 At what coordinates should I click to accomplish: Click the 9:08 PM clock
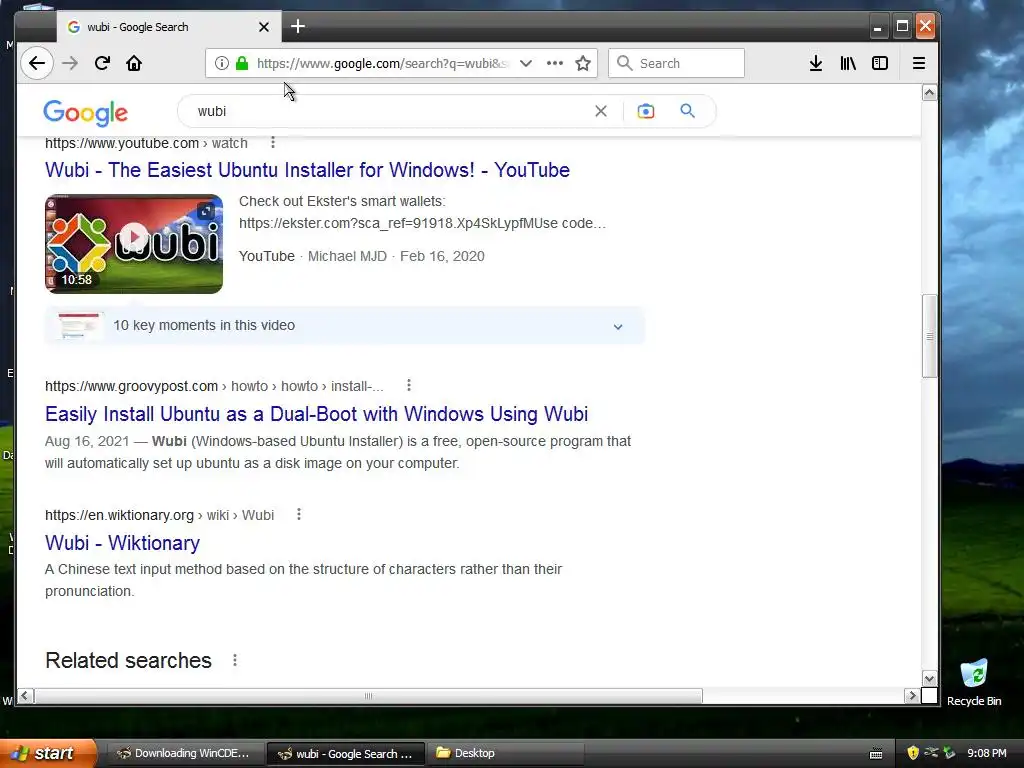pos(987,753)
